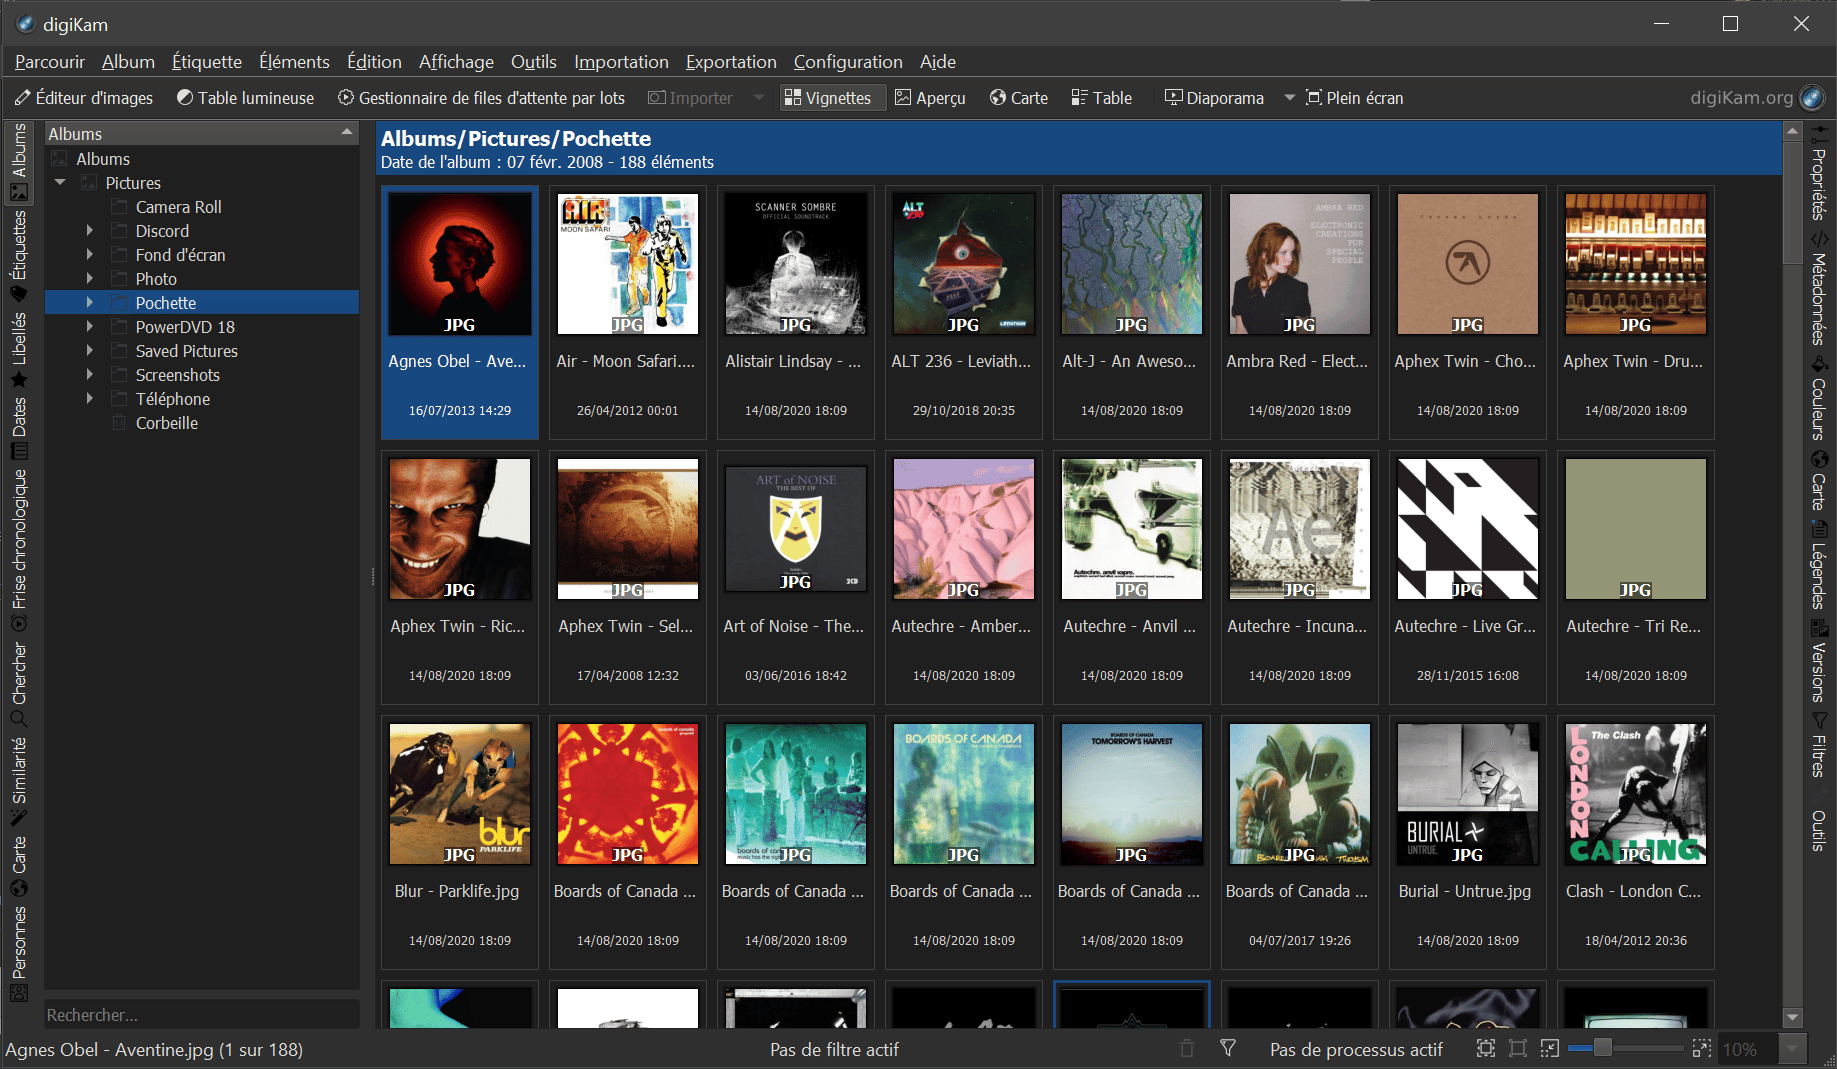Screen dimensions: 1837x1069
Task: Expand the Saved Pictures album
Action: pos(90,350)
